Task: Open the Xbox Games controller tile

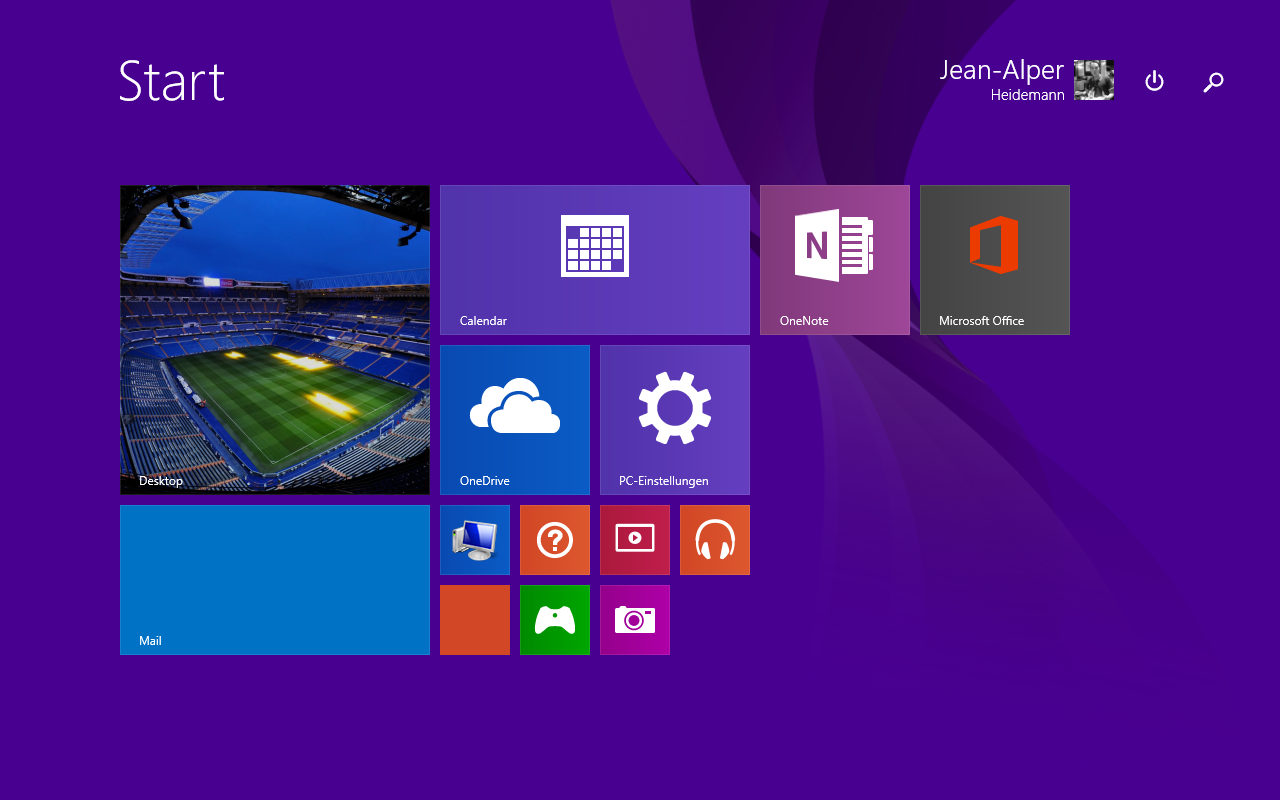Action: [555, 620]
